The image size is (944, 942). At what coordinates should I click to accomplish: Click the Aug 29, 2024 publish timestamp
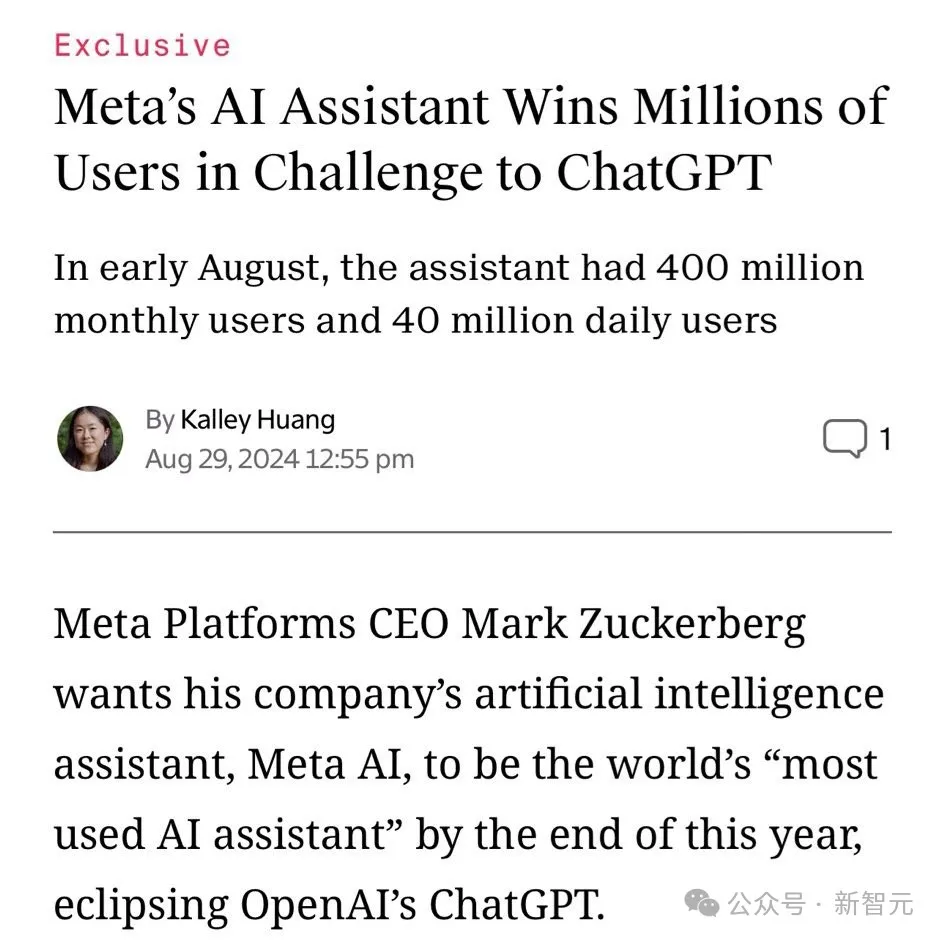pos(279,459)
